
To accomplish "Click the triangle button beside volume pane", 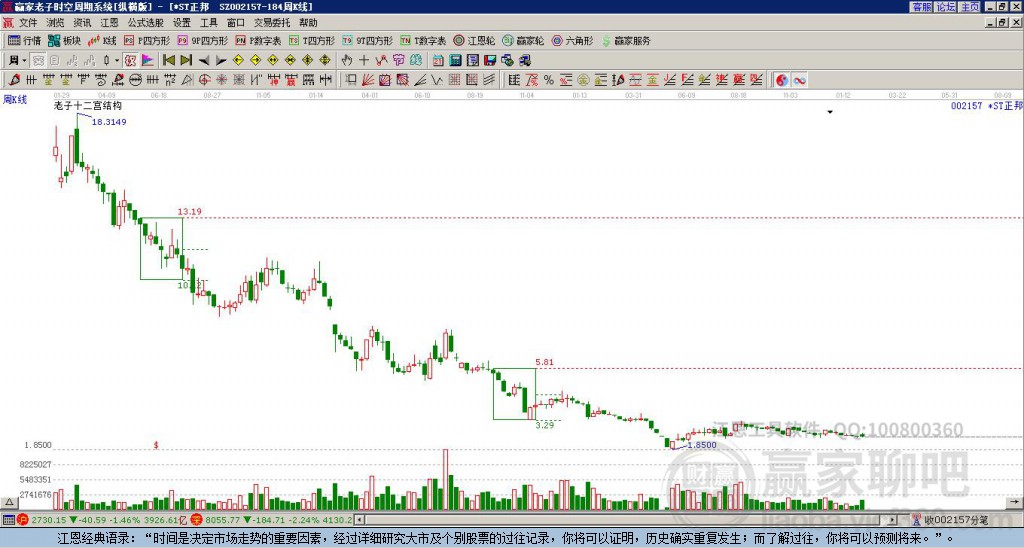I will pos(9,502).
